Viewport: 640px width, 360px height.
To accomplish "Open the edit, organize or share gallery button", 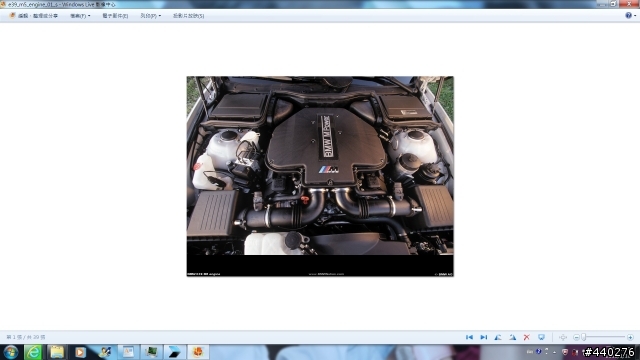I will [x=33, y=16].
